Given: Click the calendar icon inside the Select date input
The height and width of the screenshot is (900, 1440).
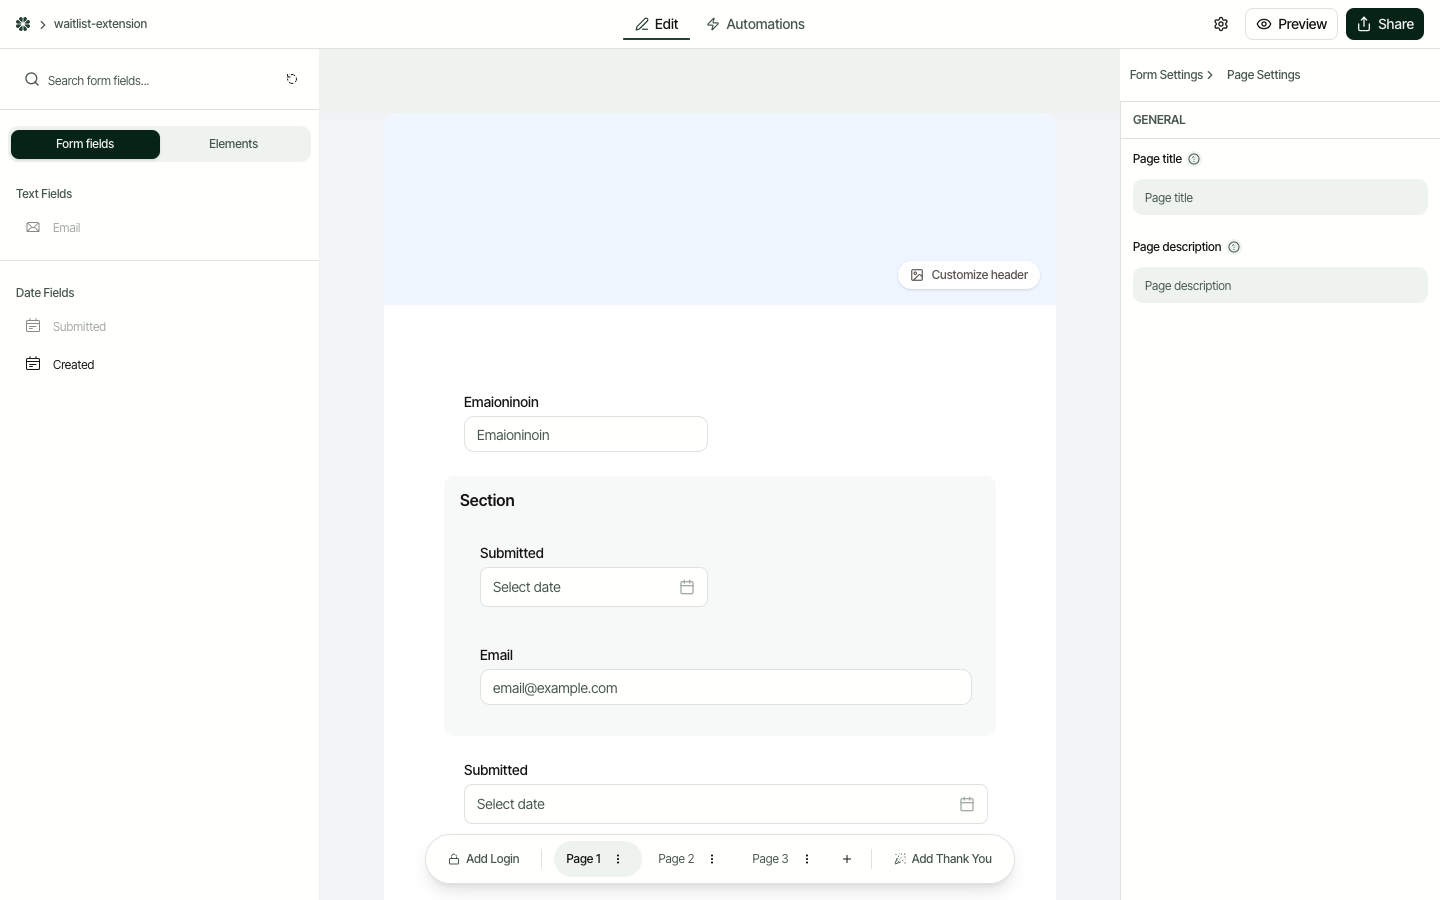Looking at the screenshot, I should point(687,587).
